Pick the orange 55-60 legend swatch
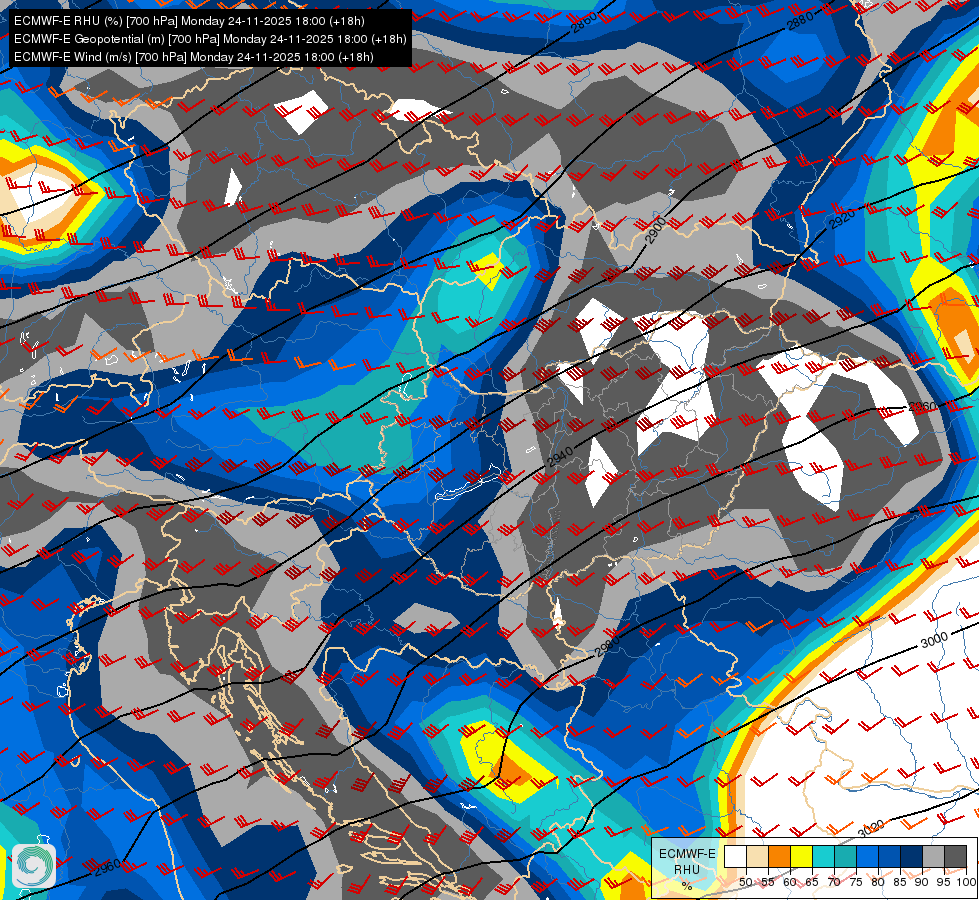This screenshot has height=900, width=979. coord(779,857)
